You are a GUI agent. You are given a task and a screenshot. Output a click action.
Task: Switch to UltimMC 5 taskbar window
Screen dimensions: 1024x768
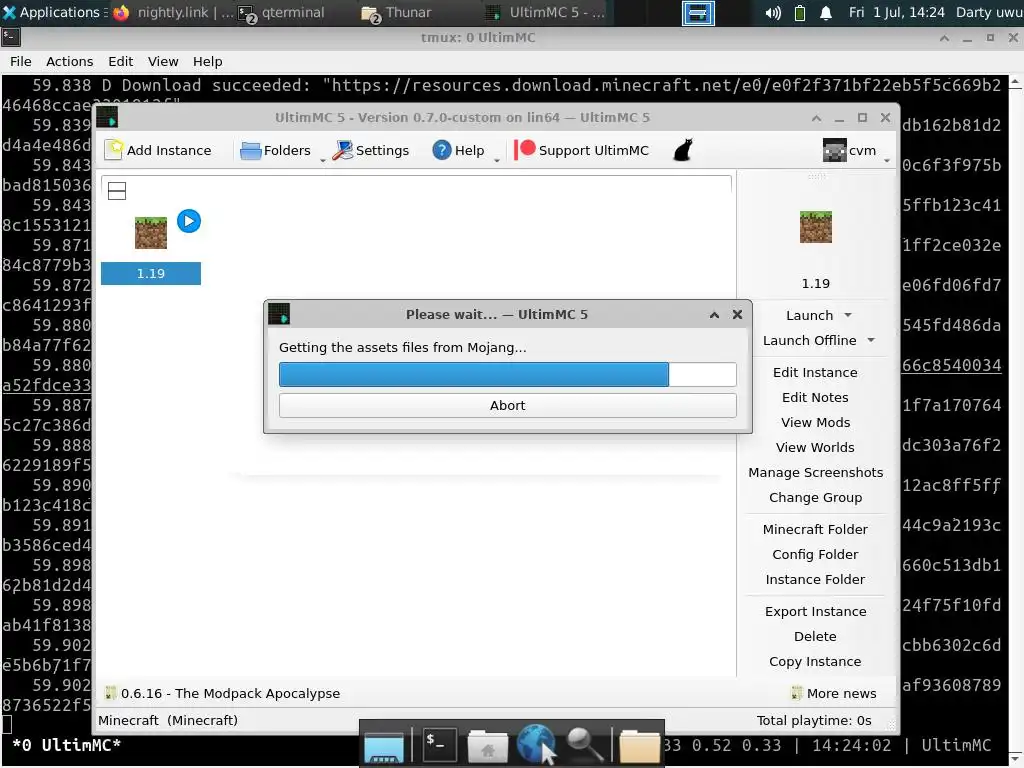[x=547, y=12]
